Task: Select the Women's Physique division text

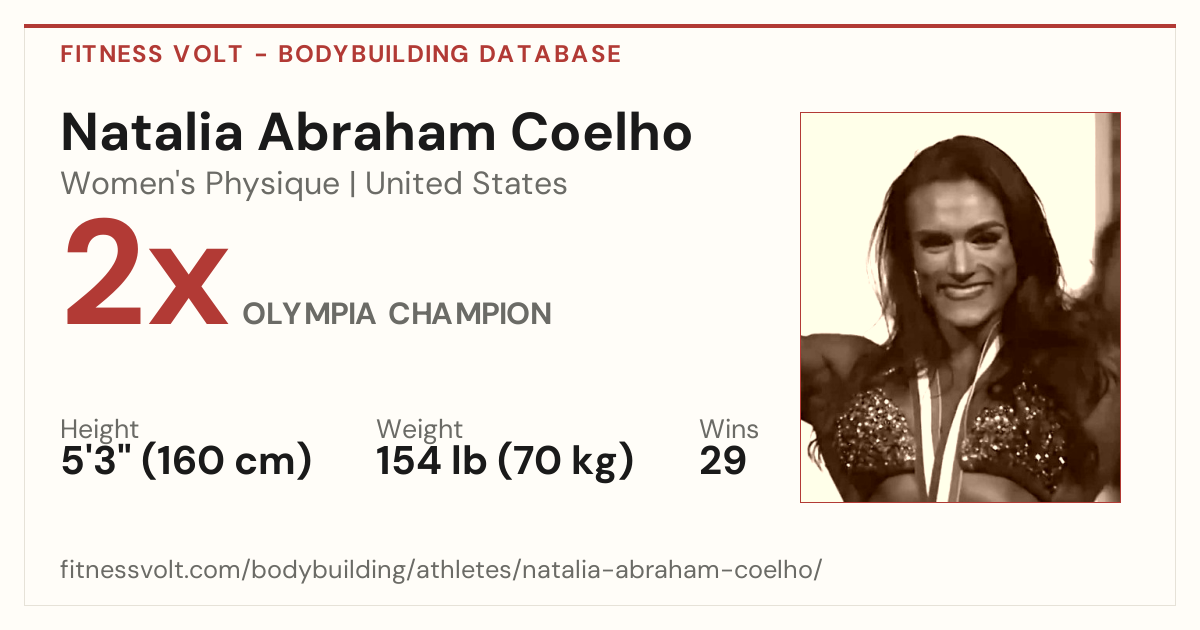Action: click(200, 184)
